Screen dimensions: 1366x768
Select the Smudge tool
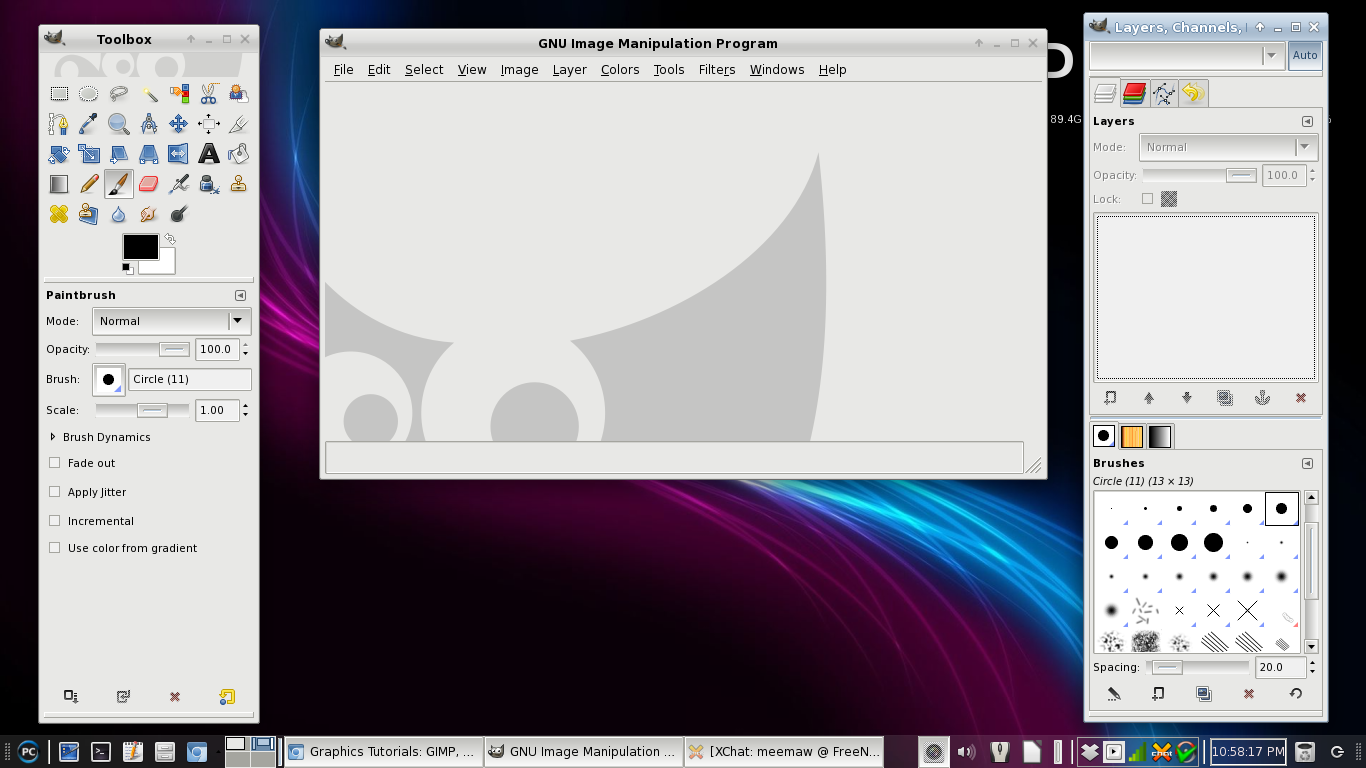[x=149, y=214]
